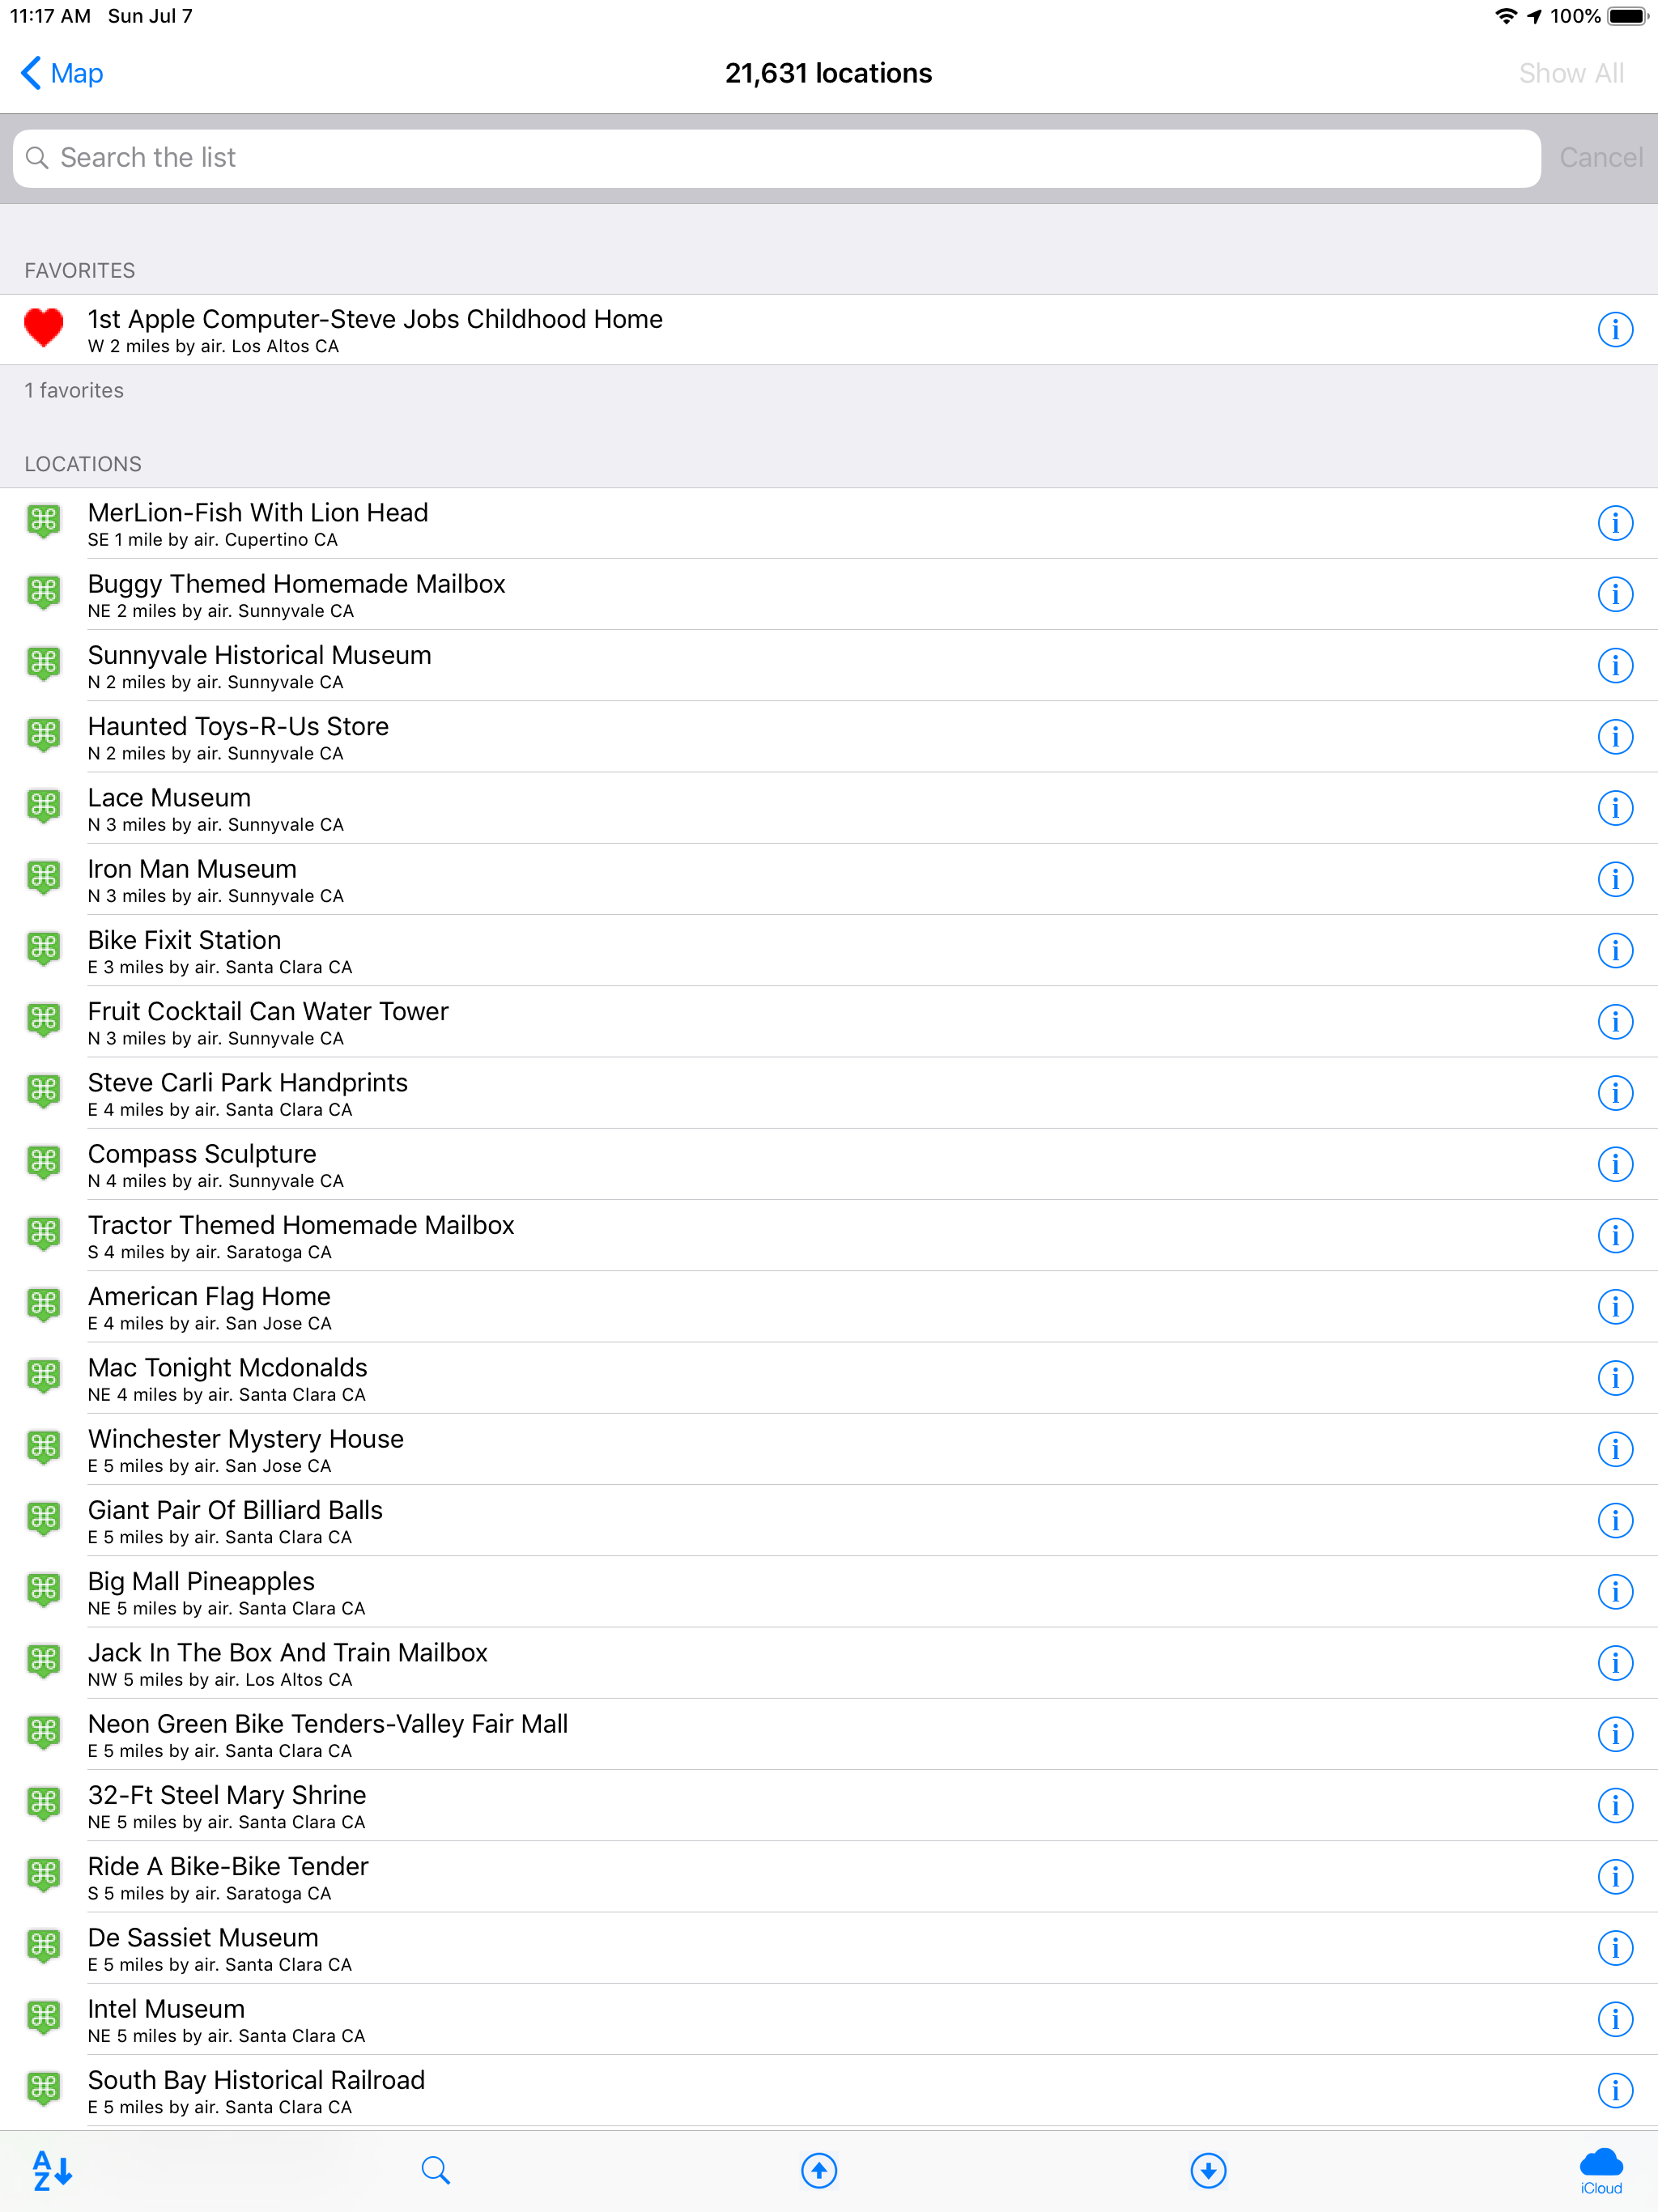Tap the green waymark icon beside Winchester Mystery House
This screenshot has width=1658, height=2212.
coord(44,1449)
